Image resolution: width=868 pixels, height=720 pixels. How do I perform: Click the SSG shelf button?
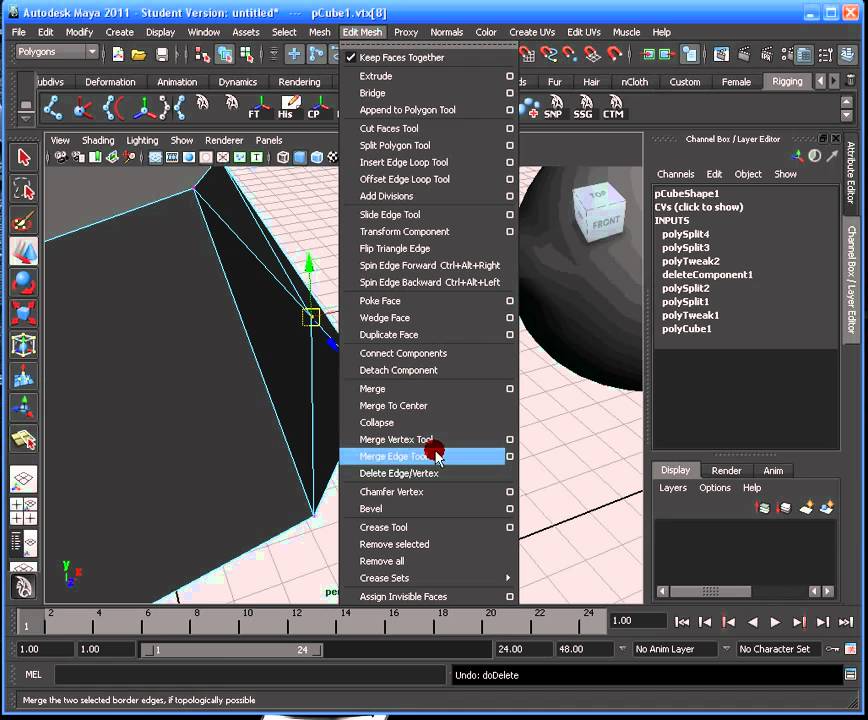583,107
